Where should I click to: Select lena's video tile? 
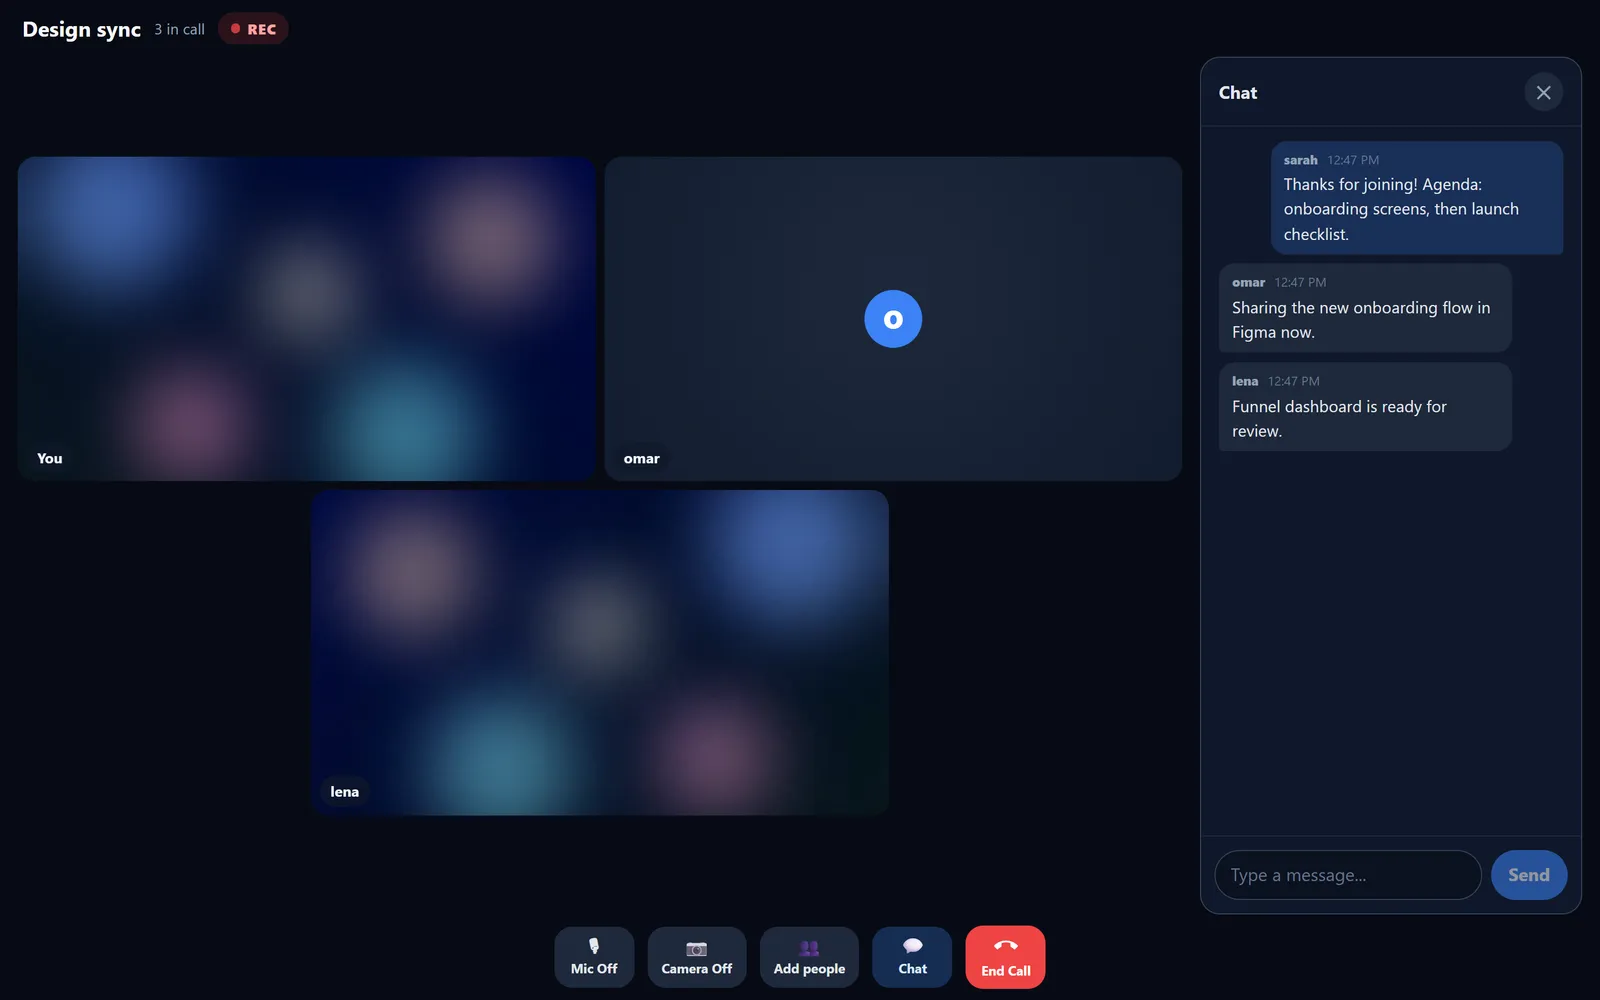point(600,652)
